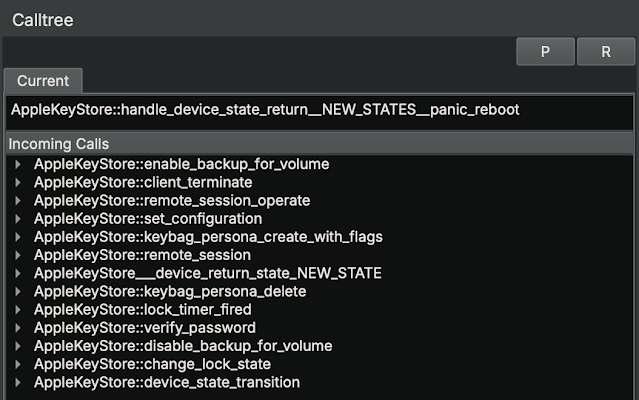Select the device_return_state_NEW_STATE entry
Viewport: 639px width, 400px height.
208,273
